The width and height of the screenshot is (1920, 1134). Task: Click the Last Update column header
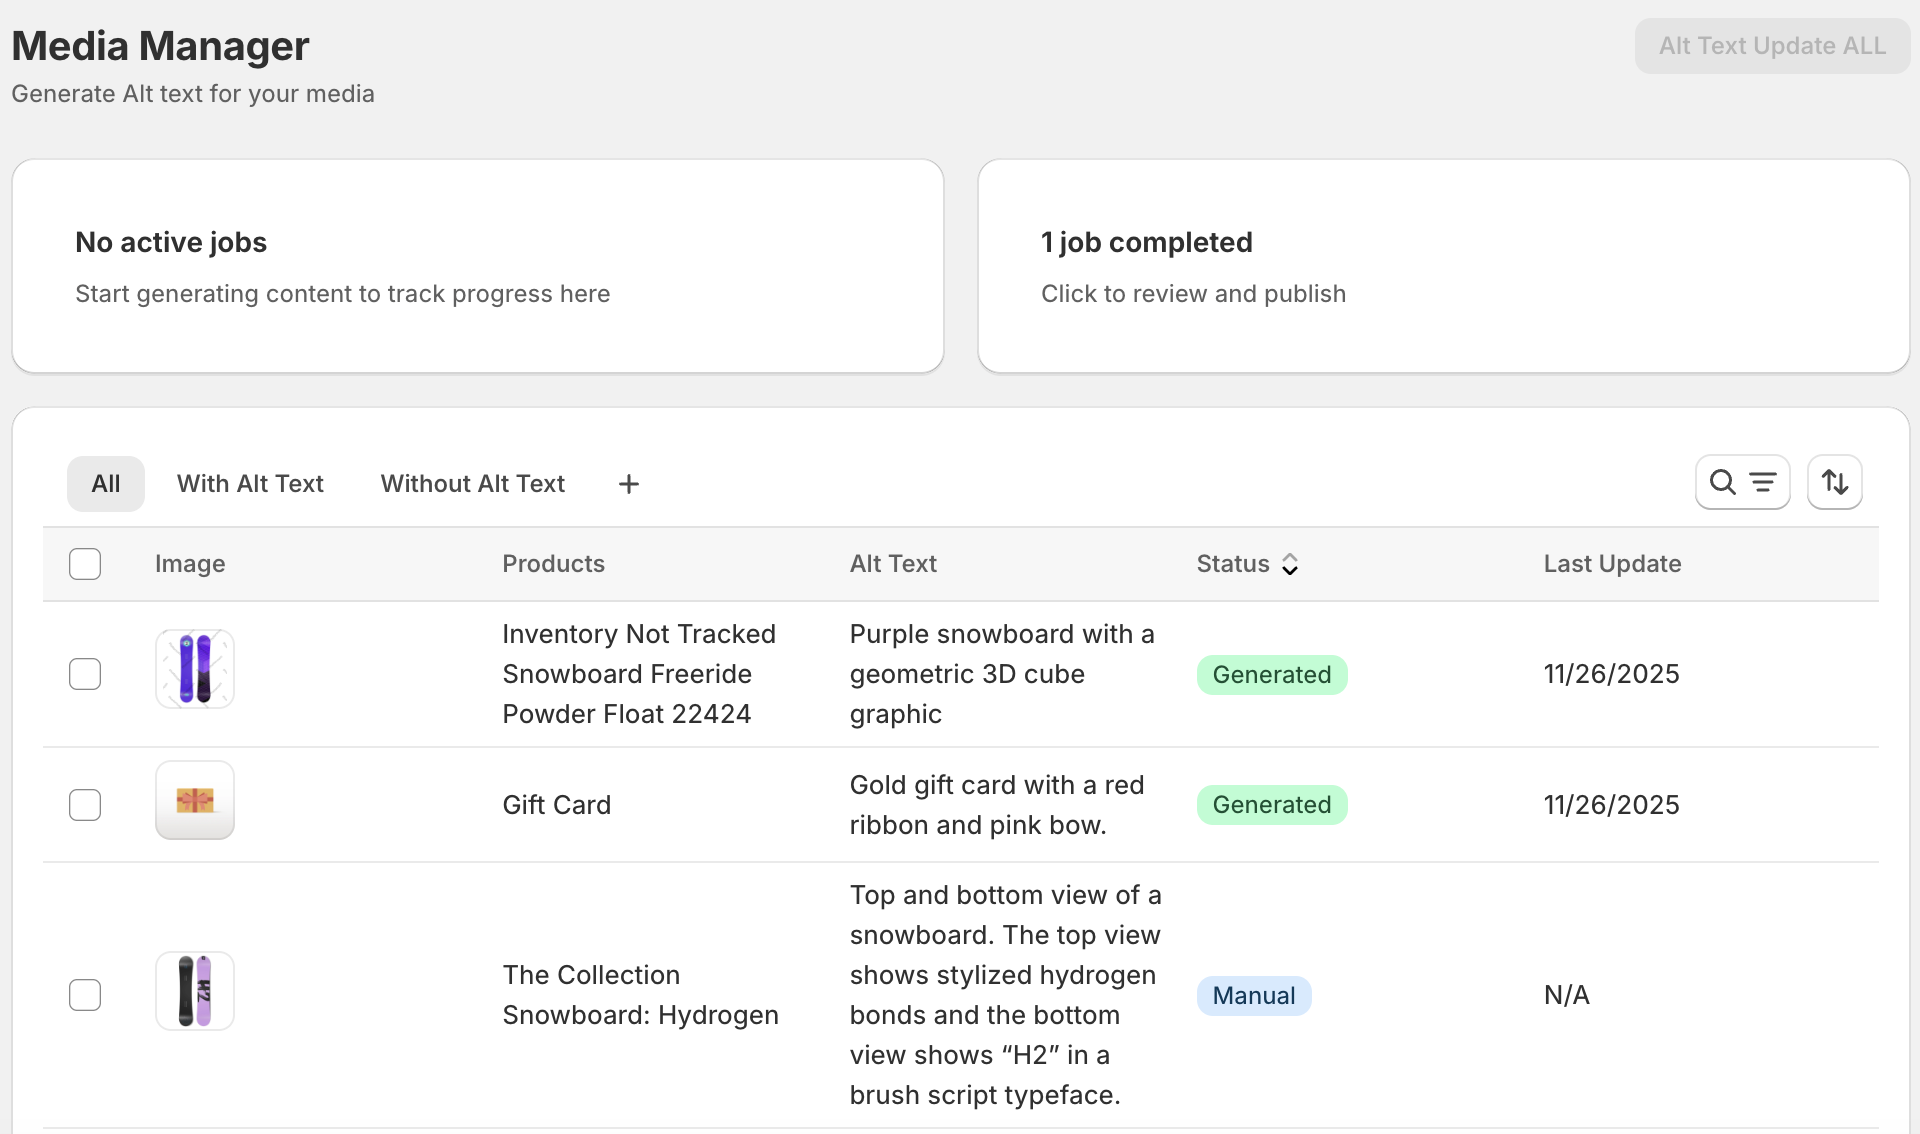click(1612, 564)
